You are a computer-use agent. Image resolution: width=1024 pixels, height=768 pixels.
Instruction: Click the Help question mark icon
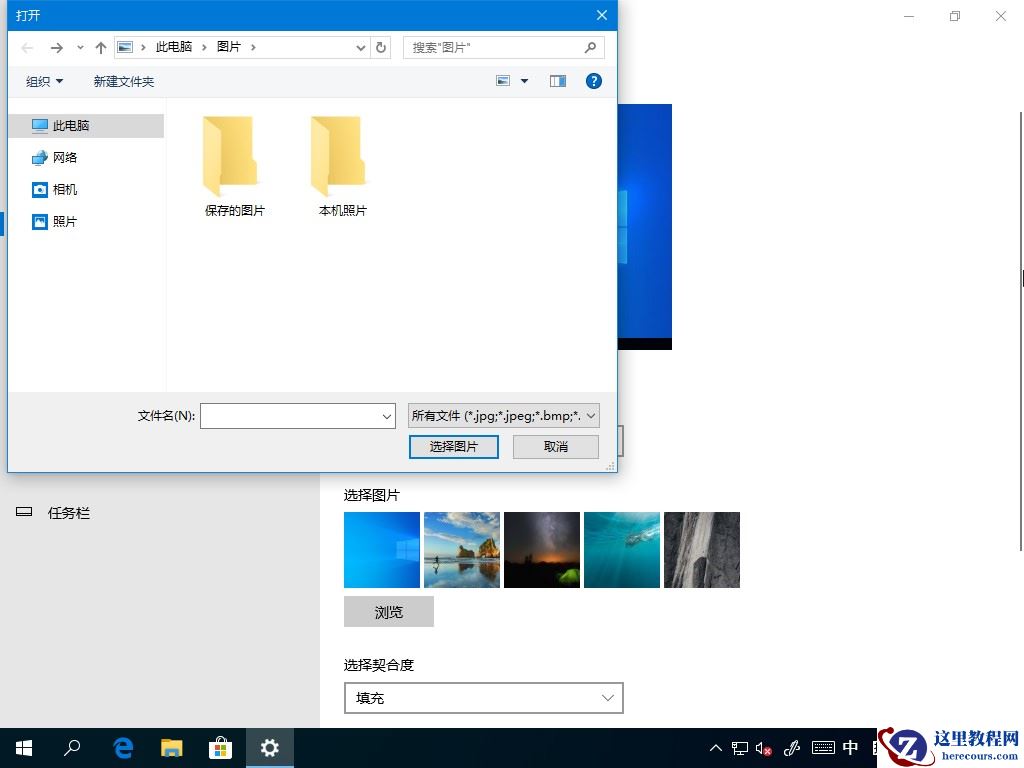pyautogui.click(x=594, y=81)
